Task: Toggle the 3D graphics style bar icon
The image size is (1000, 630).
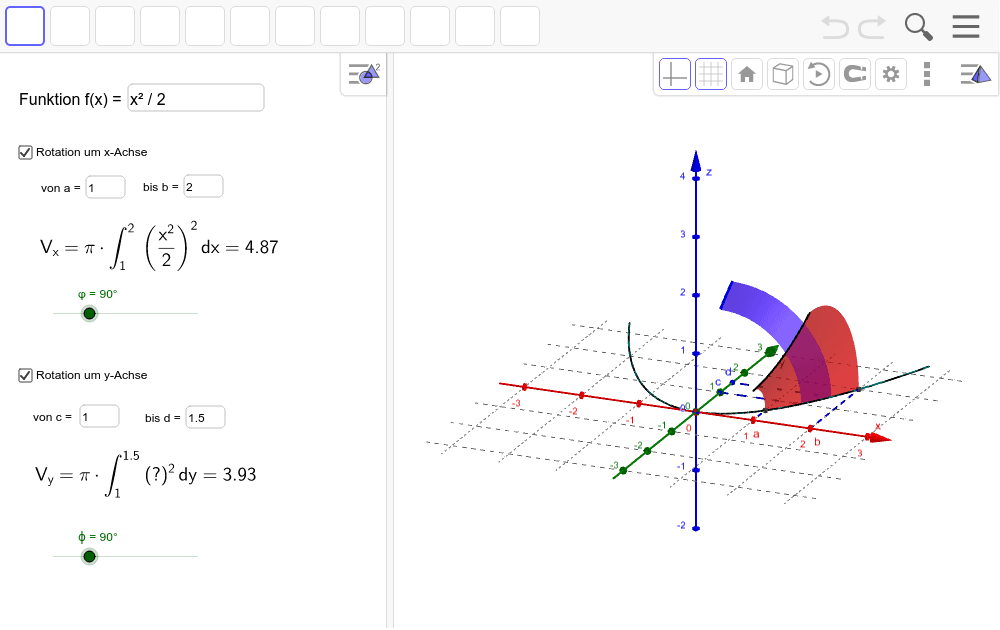Action: click(x=976, y=75)
